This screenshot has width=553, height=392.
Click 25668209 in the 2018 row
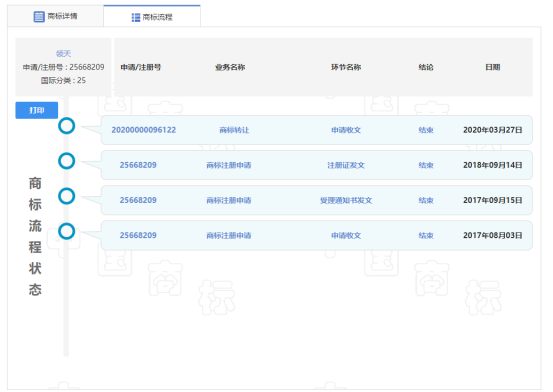(x=138, y=165)
